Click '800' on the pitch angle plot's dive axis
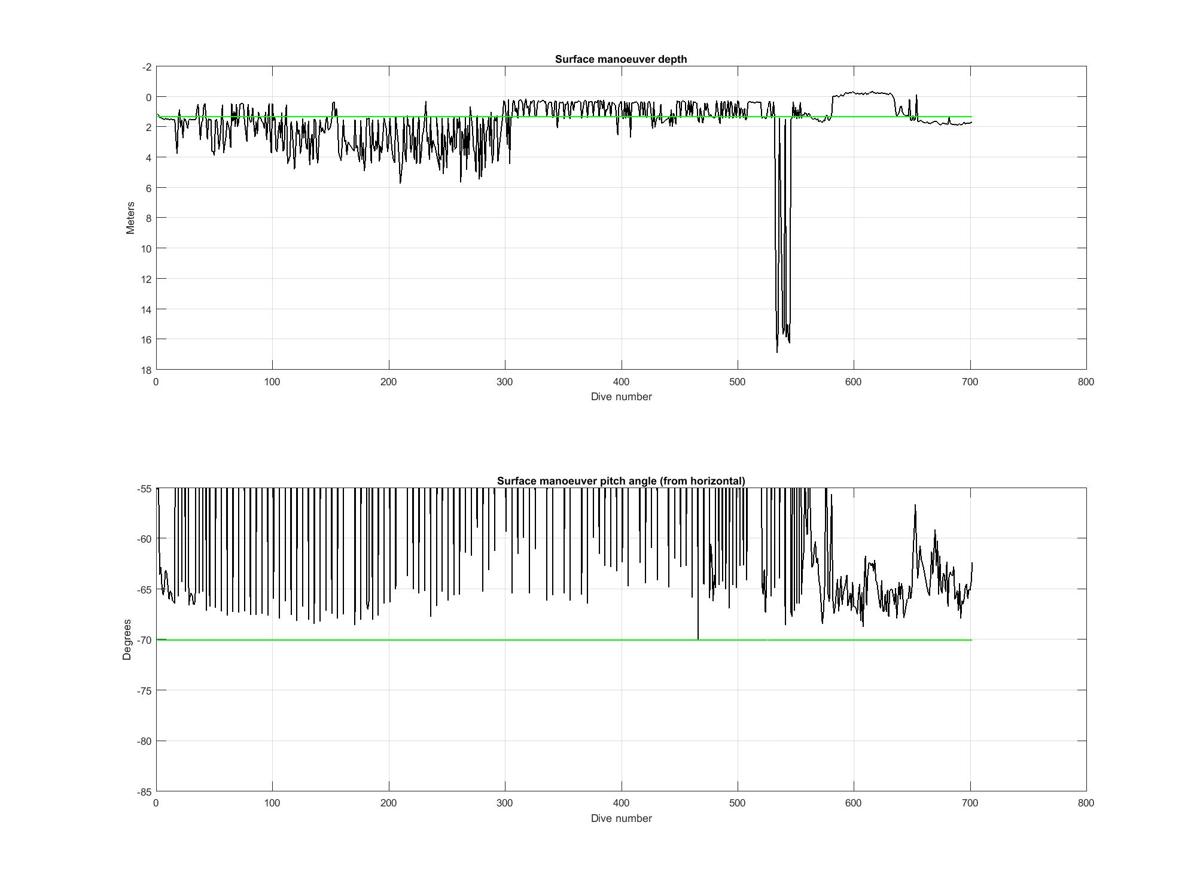The width and height of the screenshot is (1200, 889). tap(1086, 803)
